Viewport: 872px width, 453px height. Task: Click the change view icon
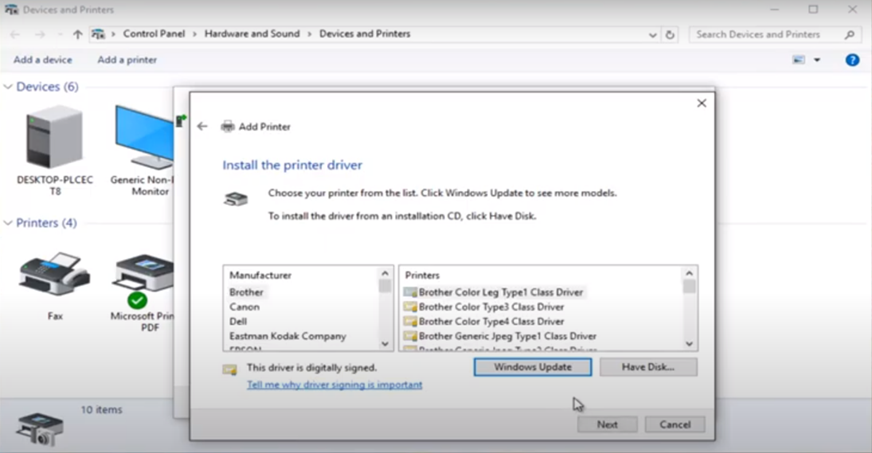(799, 60)
